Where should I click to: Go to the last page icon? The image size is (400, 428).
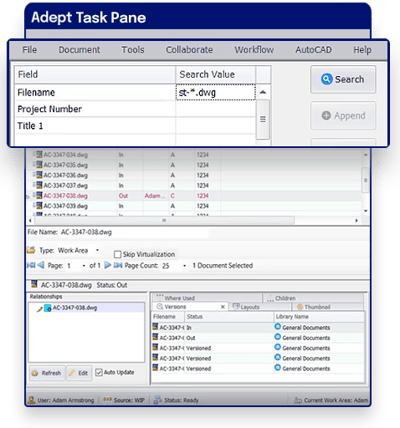tap(118, 265)
